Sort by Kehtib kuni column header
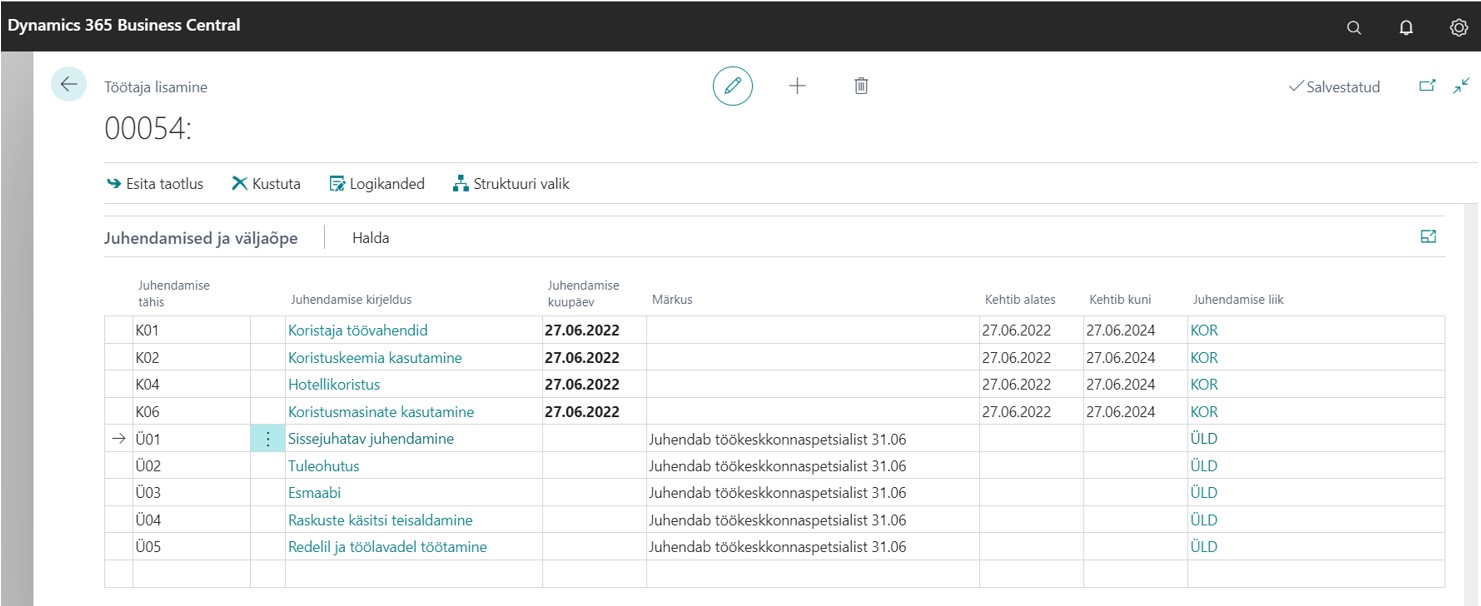Viewport: 1481px width, 606px height. tap(1120, 299)
